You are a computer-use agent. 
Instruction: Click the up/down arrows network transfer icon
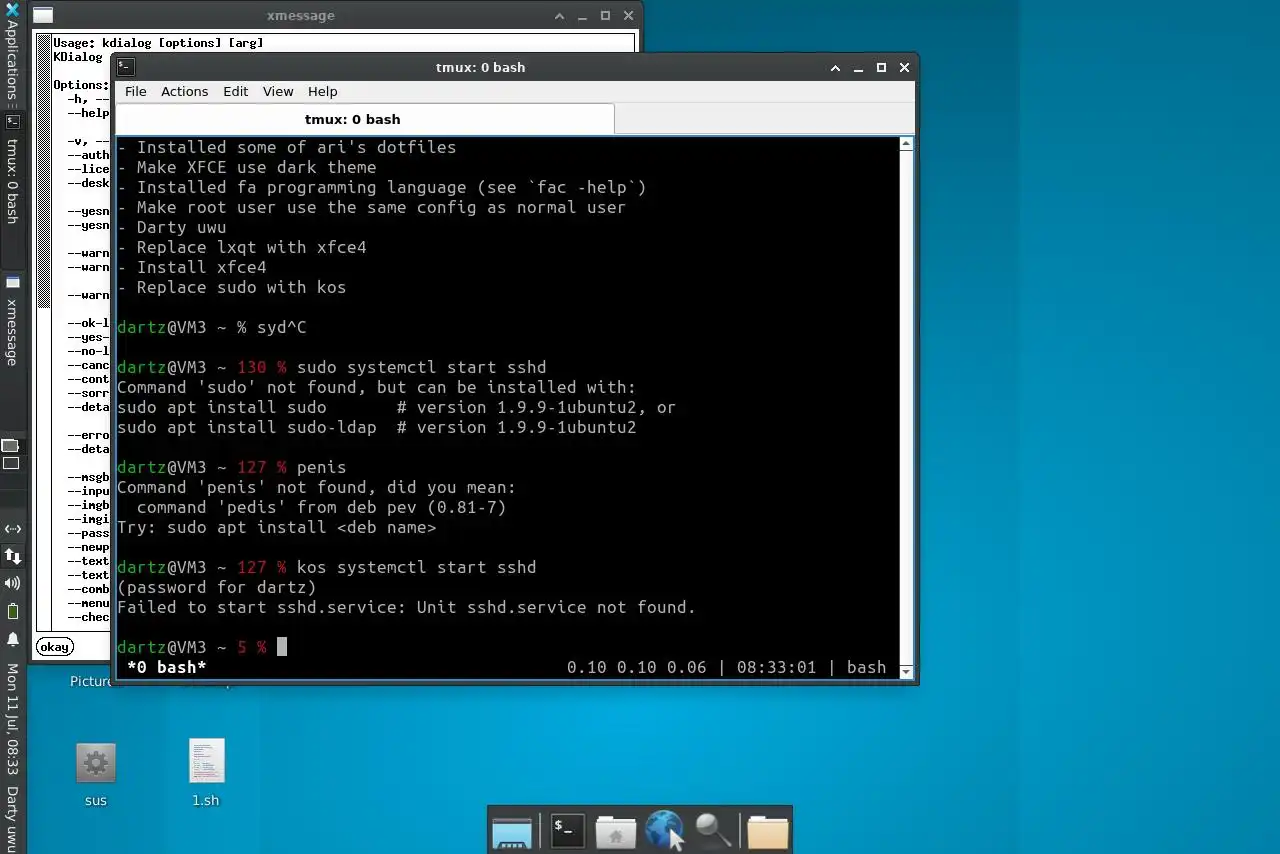tap(13, 556)
